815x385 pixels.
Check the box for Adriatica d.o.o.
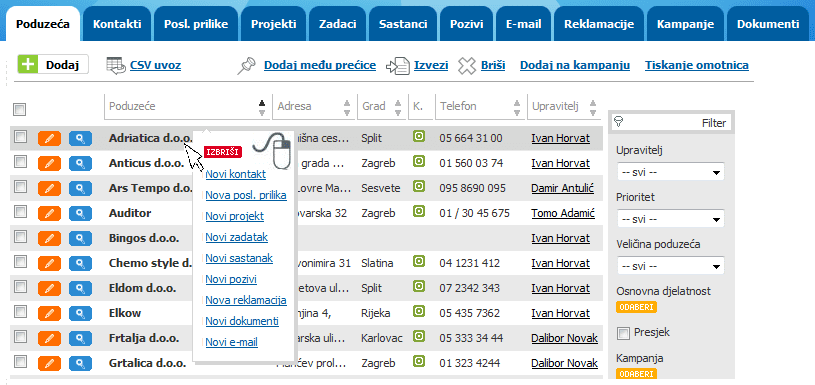[20, 137]
